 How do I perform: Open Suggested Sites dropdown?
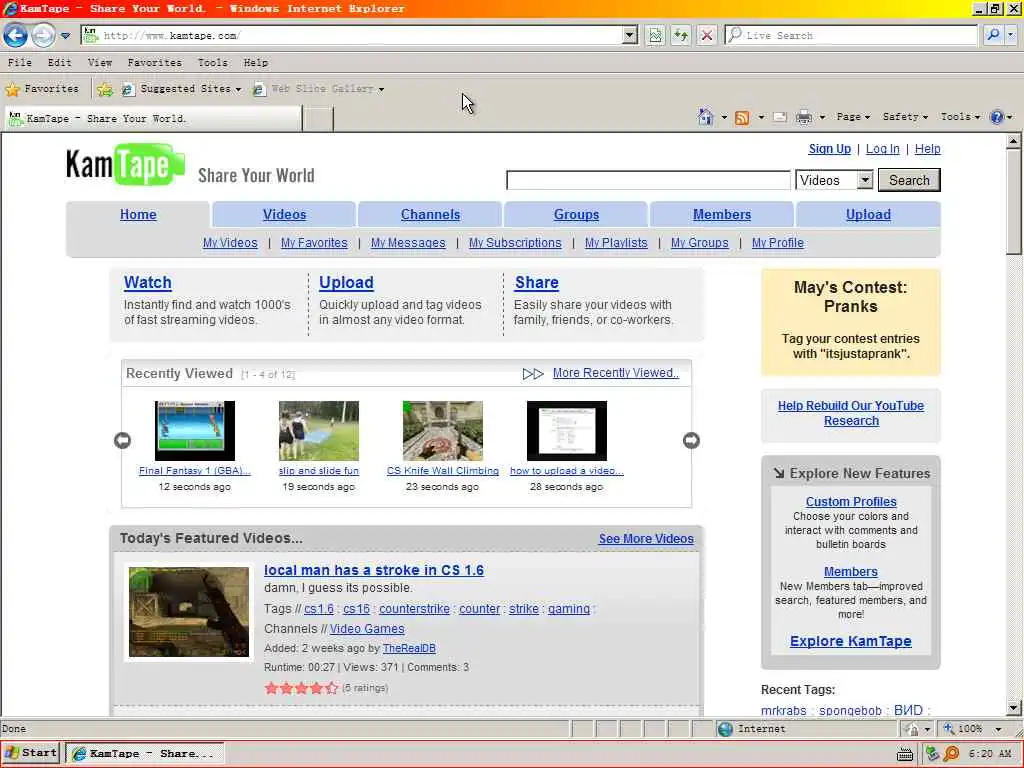pyautogui.click(x=183, y=89)
